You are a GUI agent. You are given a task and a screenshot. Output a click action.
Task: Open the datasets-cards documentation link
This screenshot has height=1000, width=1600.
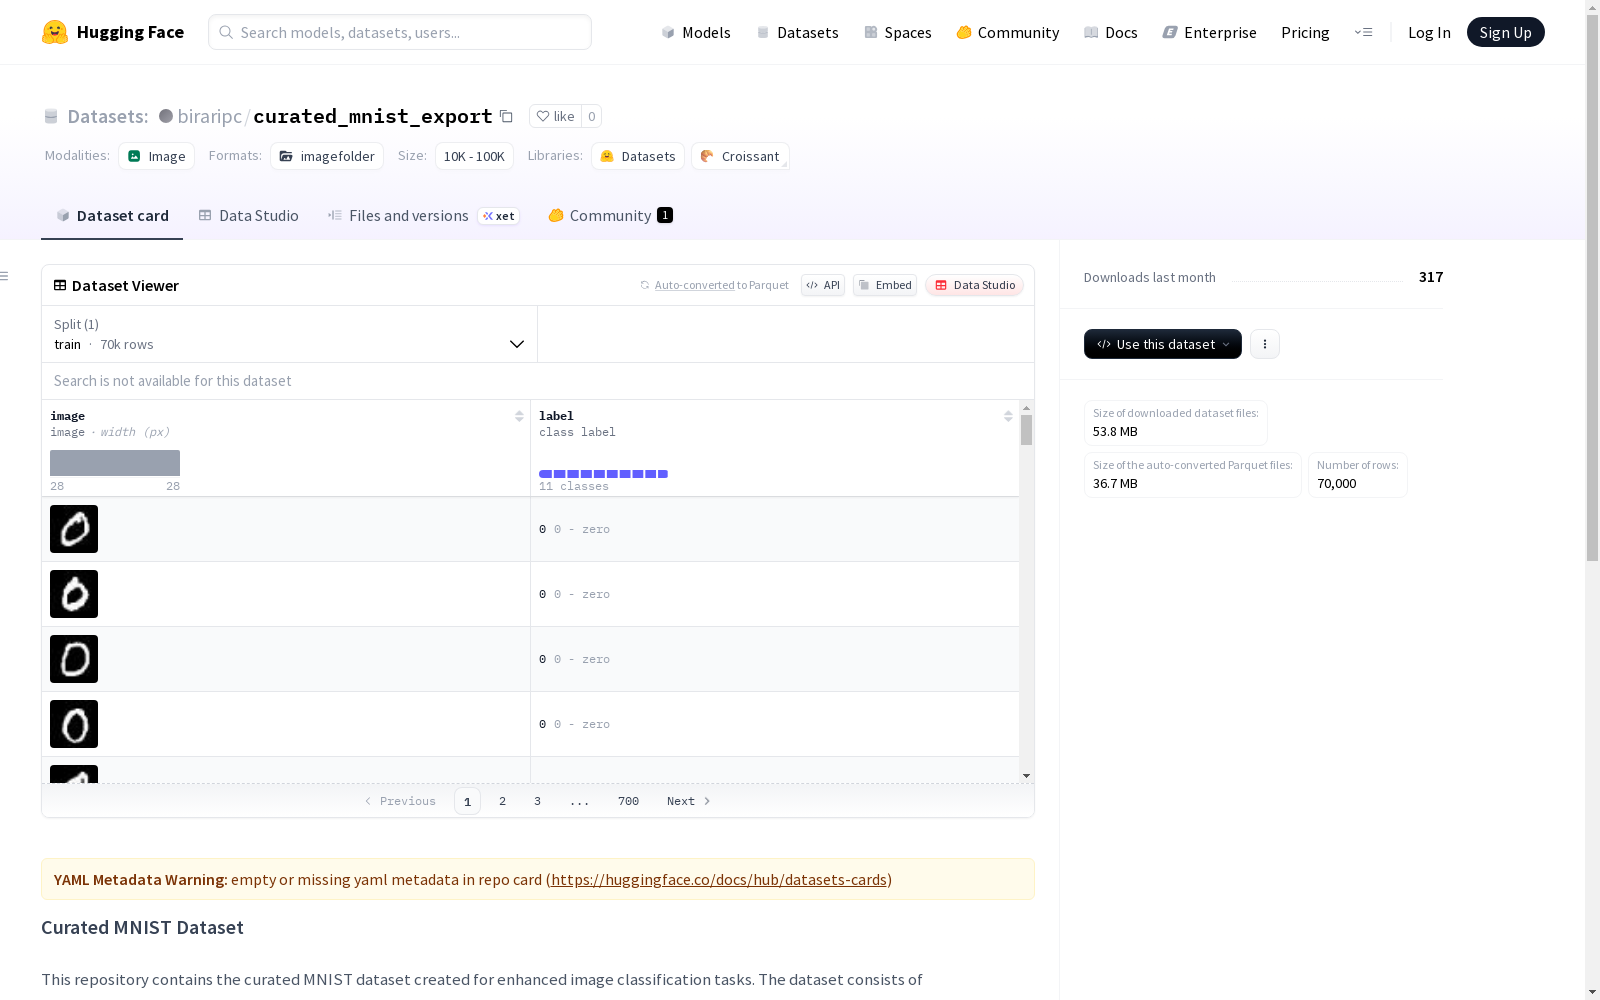[719, 880]
